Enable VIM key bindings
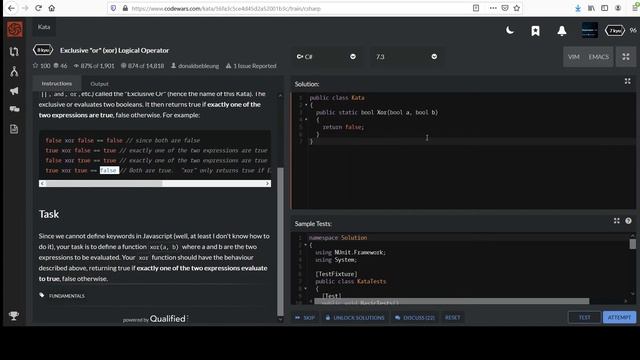The image size is (640, 360). click(573, 57)
